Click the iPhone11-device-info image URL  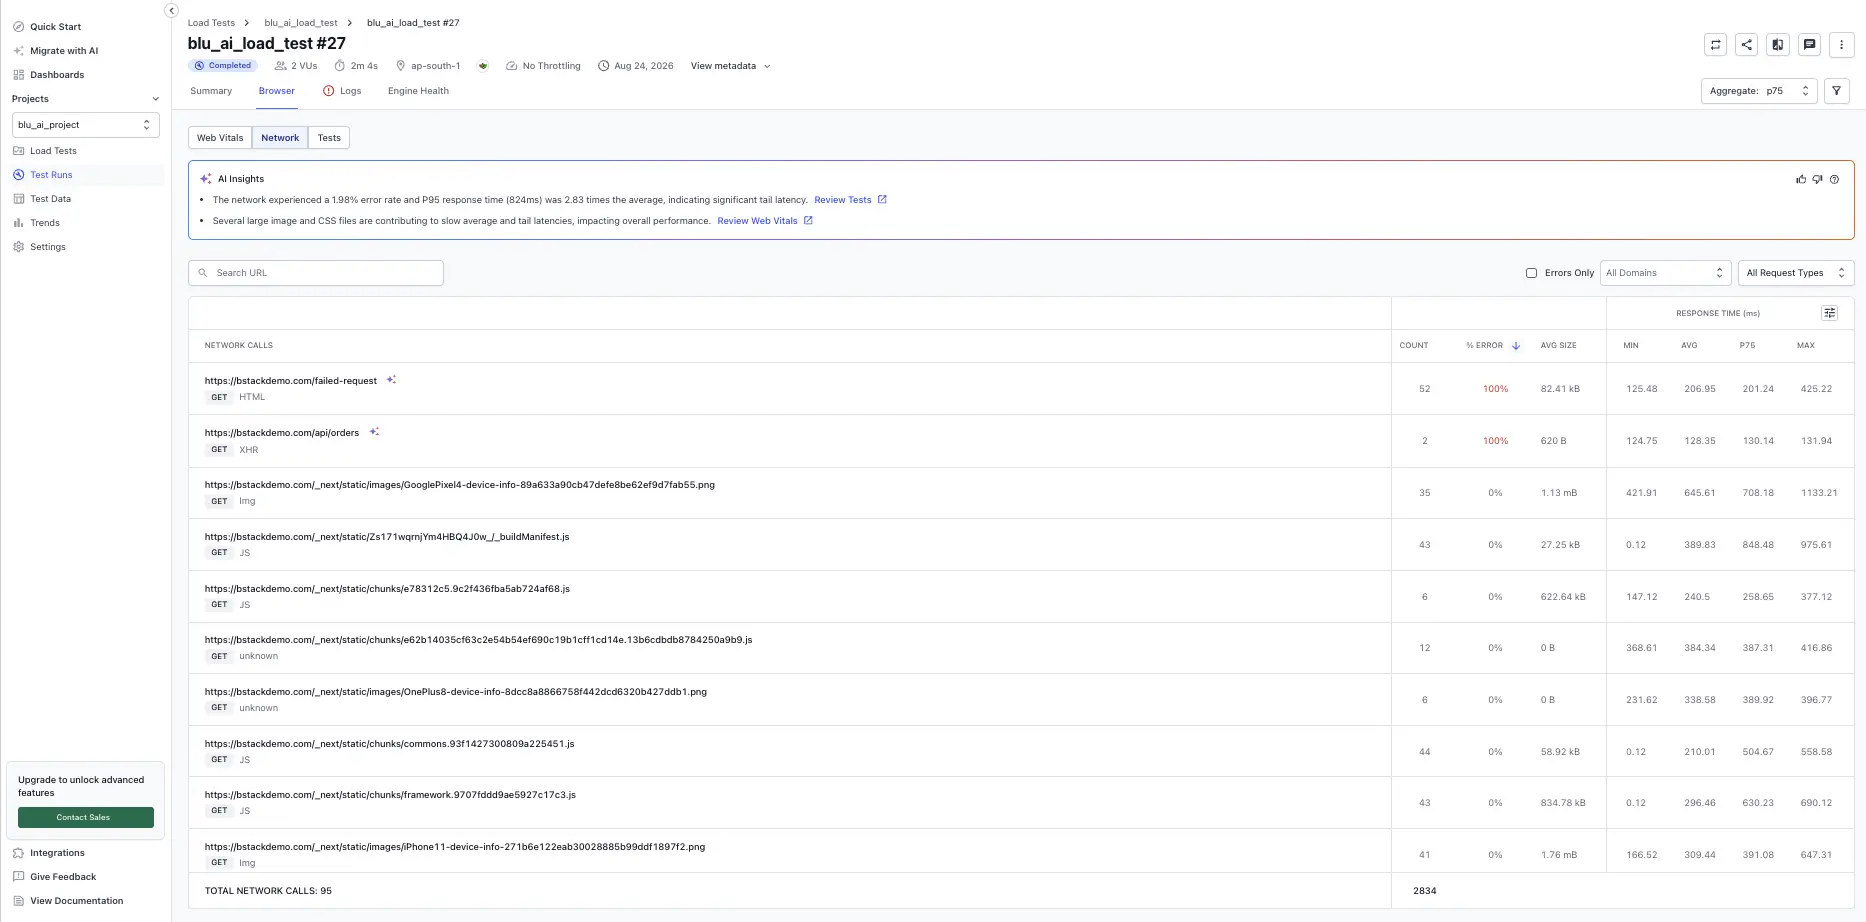pos(455,847)
